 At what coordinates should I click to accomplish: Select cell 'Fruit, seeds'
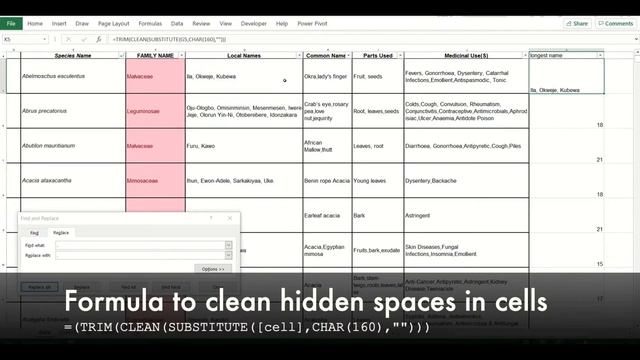[378, 76]
